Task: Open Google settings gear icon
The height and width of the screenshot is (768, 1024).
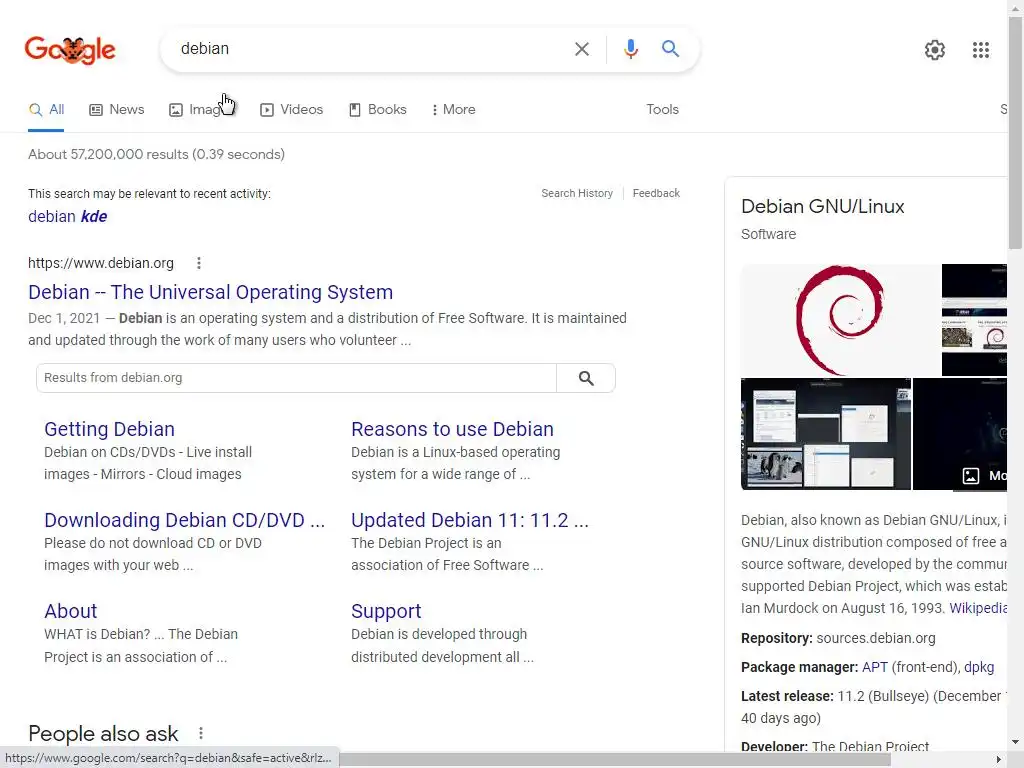Action: pyautogui.click(x=935, y=50)
